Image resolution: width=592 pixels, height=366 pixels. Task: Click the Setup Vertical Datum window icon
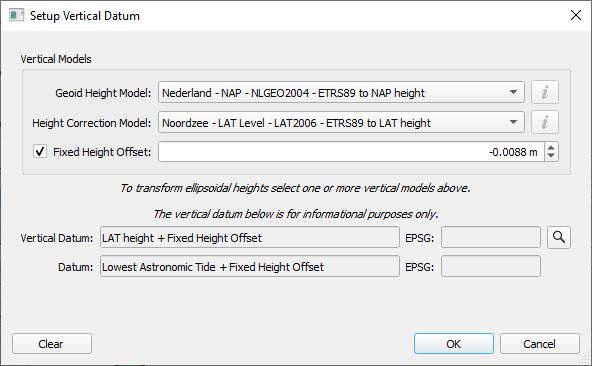(x=17, y=15)
